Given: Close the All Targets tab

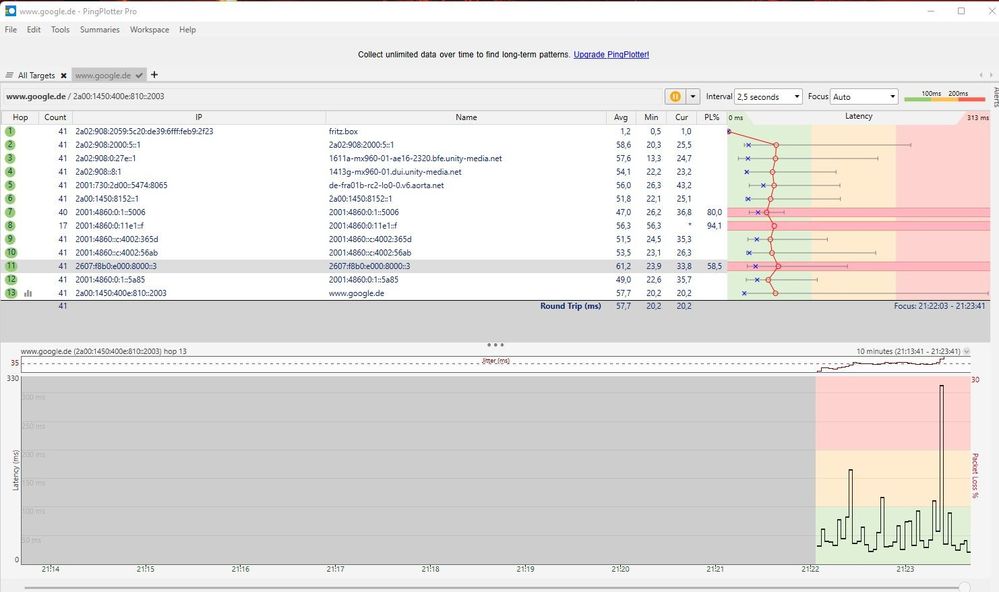Looking at the screenshot, I should [x=64, y=75].
